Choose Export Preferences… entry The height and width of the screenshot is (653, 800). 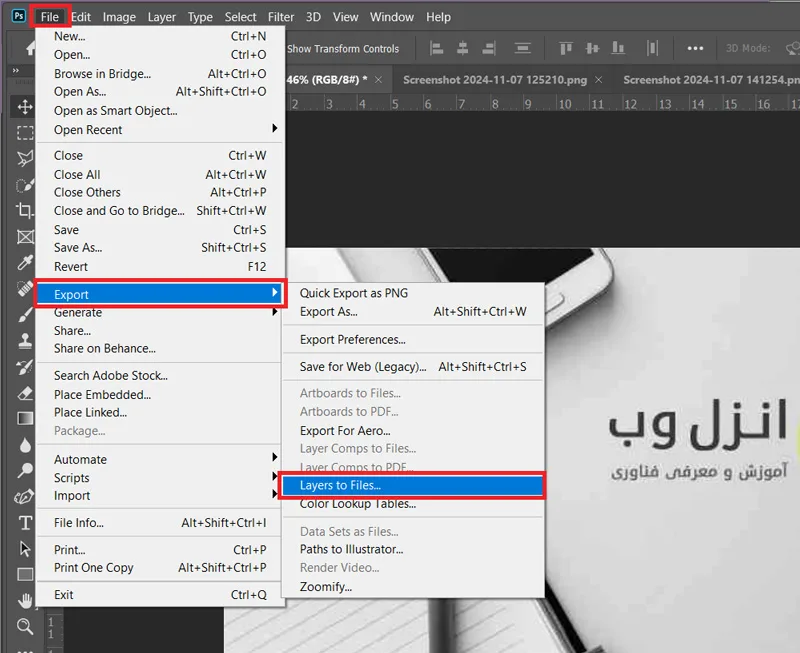(353, 339)
